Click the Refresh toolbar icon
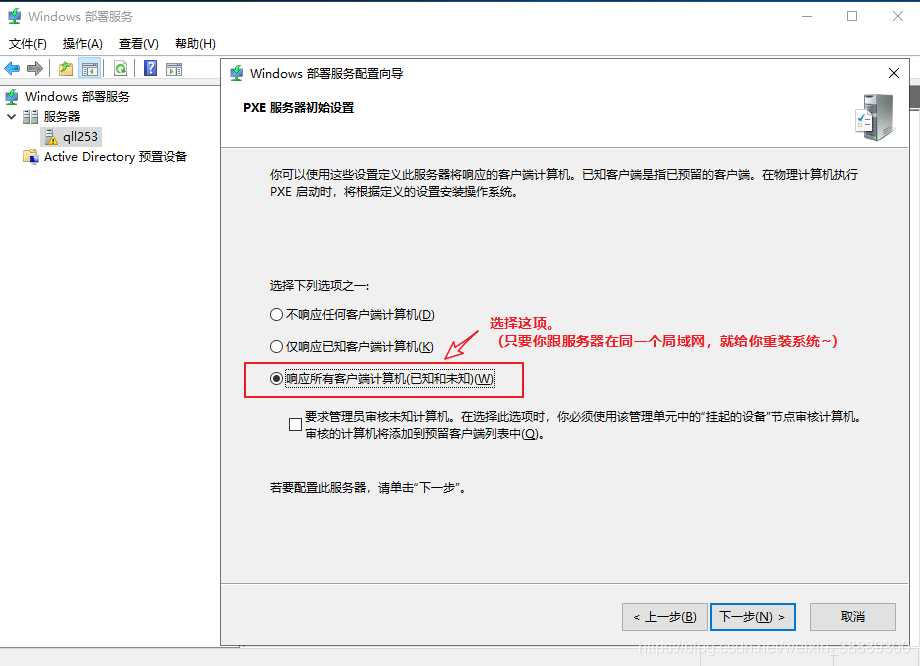Viewport: 920px width, 666px height. click(120, 69)
